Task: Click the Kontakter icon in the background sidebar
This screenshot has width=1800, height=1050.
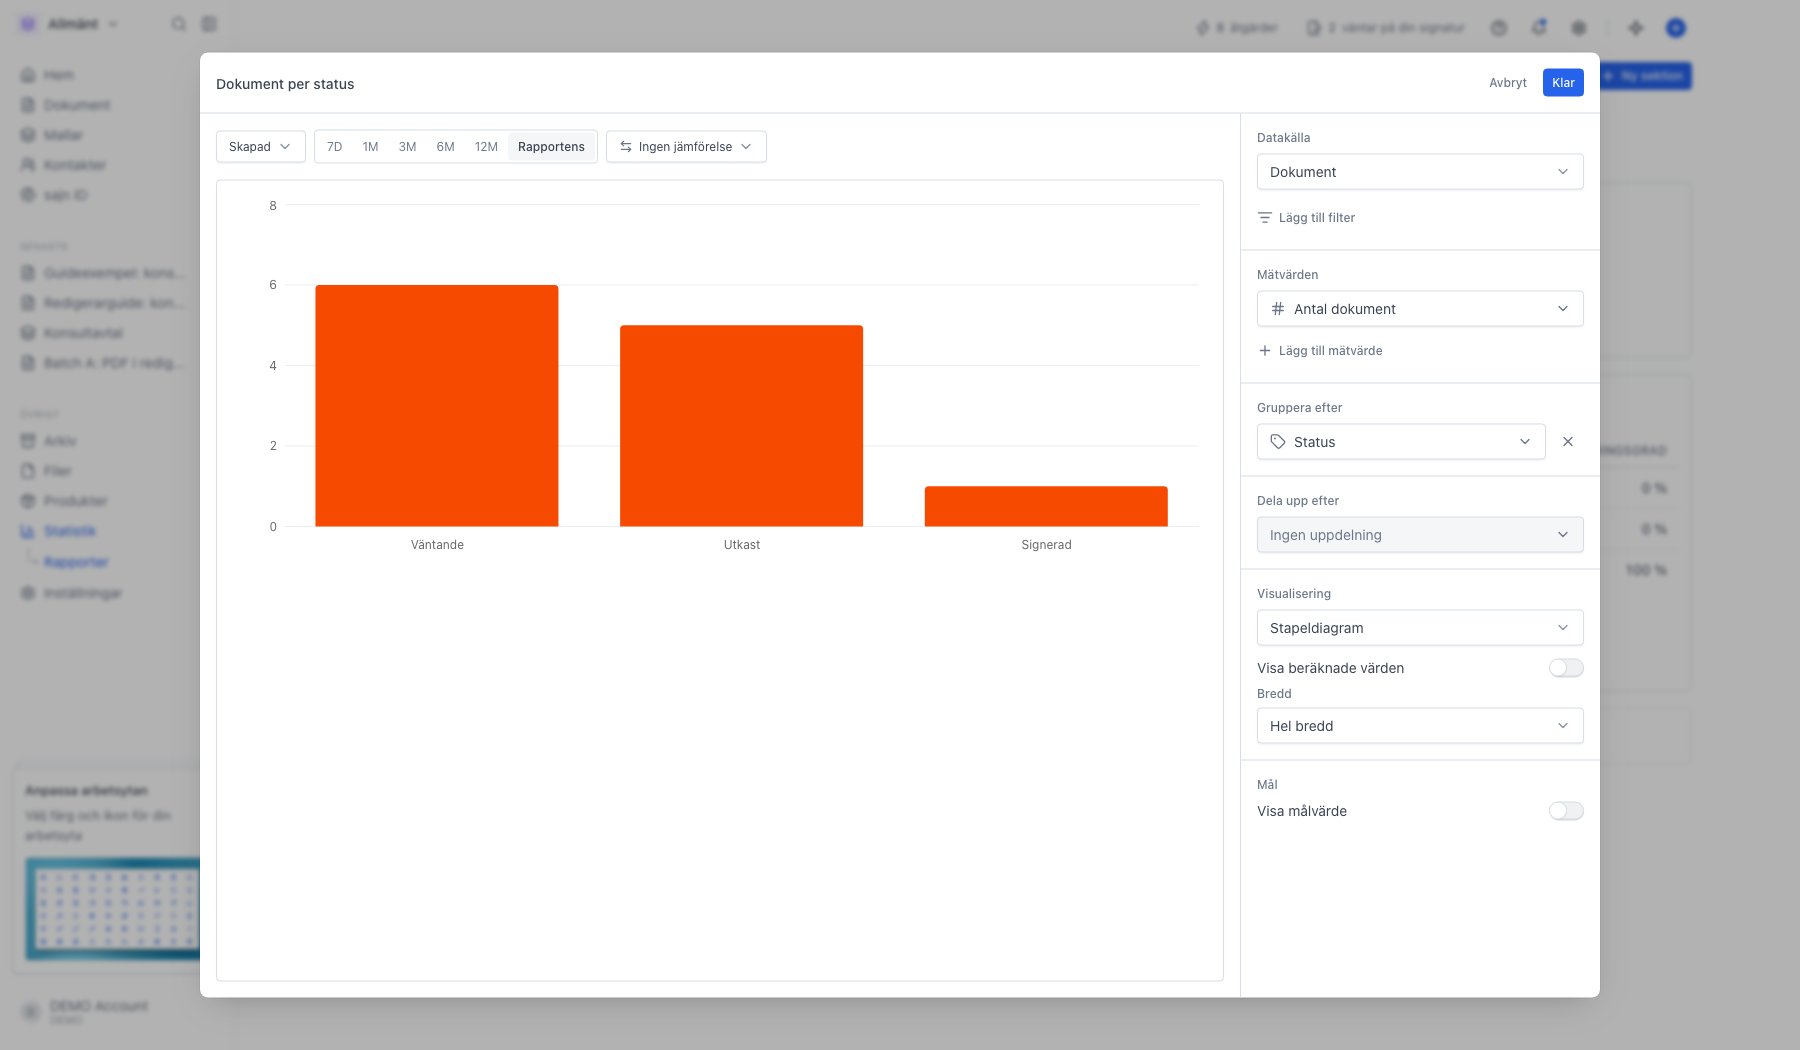Action: pyautogui.click(x=29, y=165)
